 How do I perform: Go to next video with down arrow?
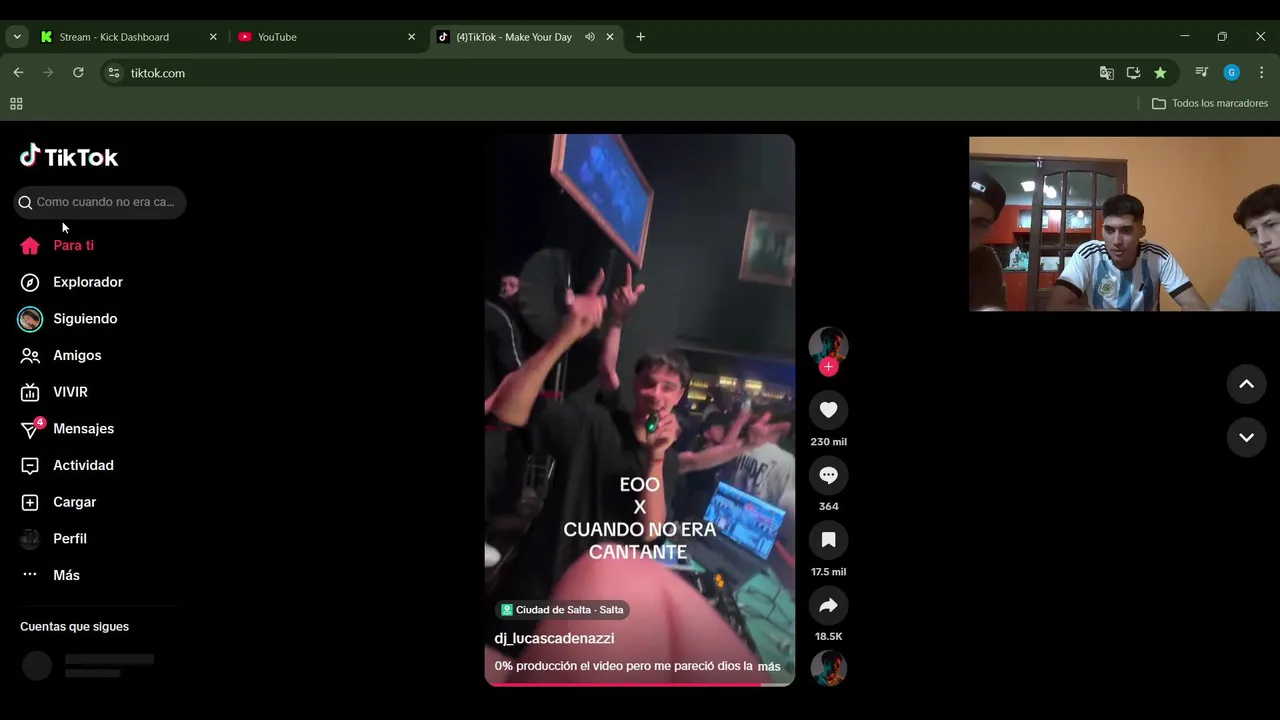1246,437
